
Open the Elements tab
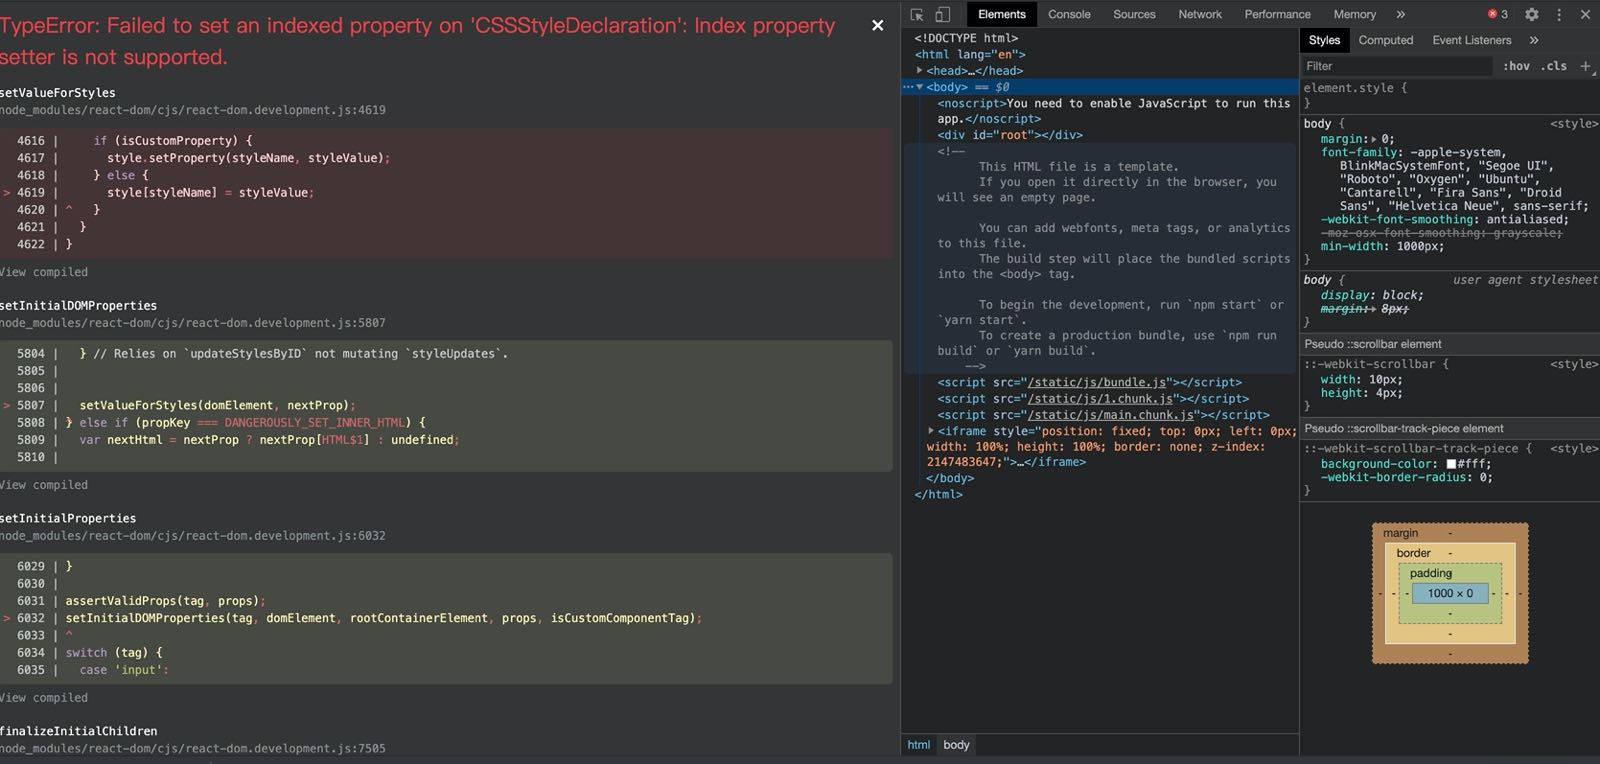coord(1001,14)
